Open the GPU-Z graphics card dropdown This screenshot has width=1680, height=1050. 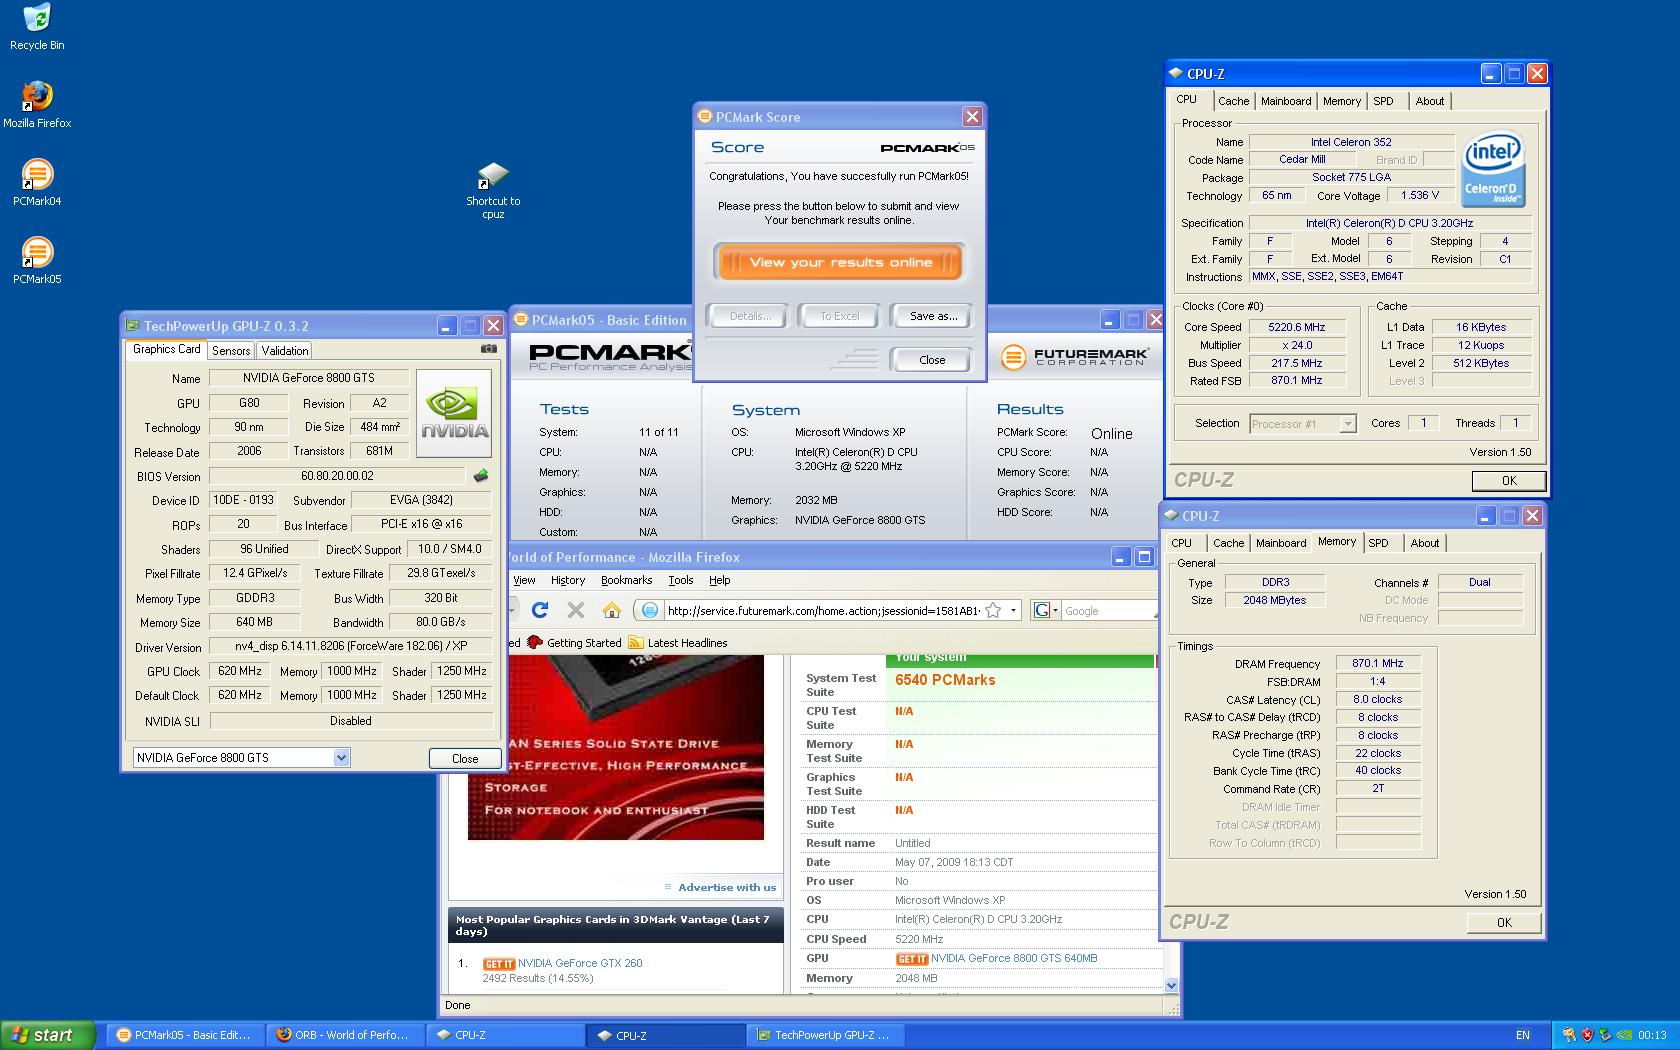tap(341, 758)
